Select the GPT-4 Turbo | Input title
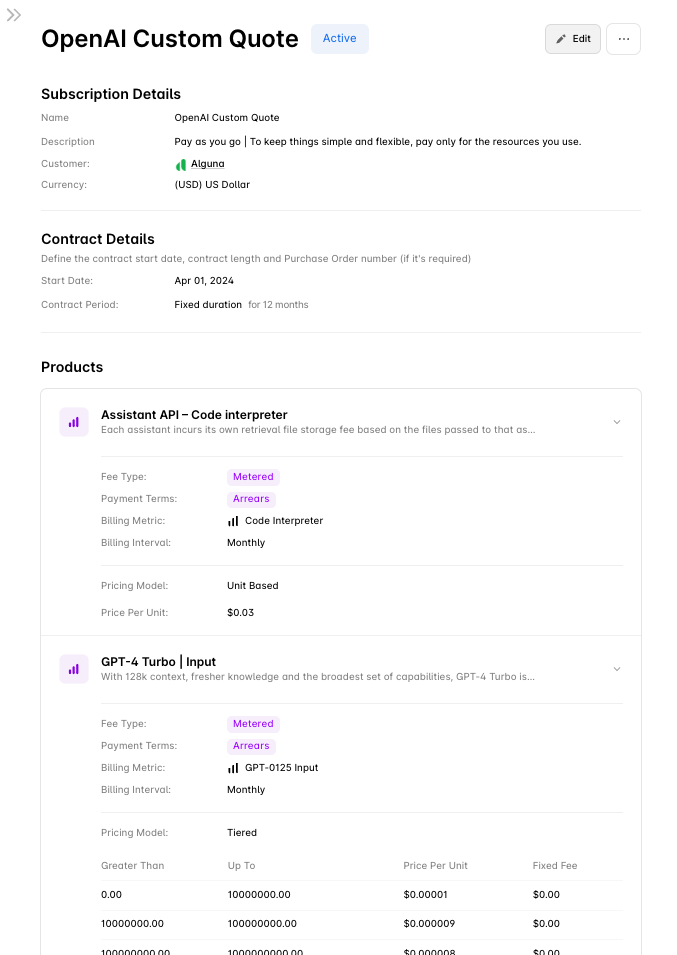 point(158,662)
